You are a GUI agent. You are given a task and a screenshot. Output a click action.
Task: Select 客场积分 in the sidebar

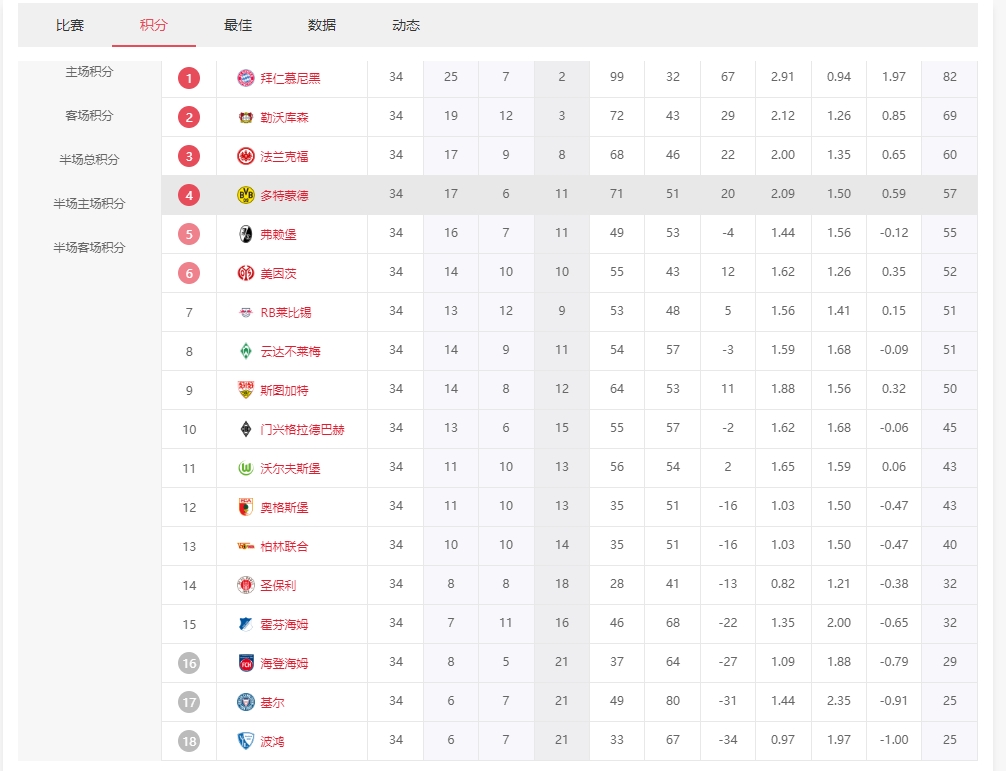click(x=90, y=116)
